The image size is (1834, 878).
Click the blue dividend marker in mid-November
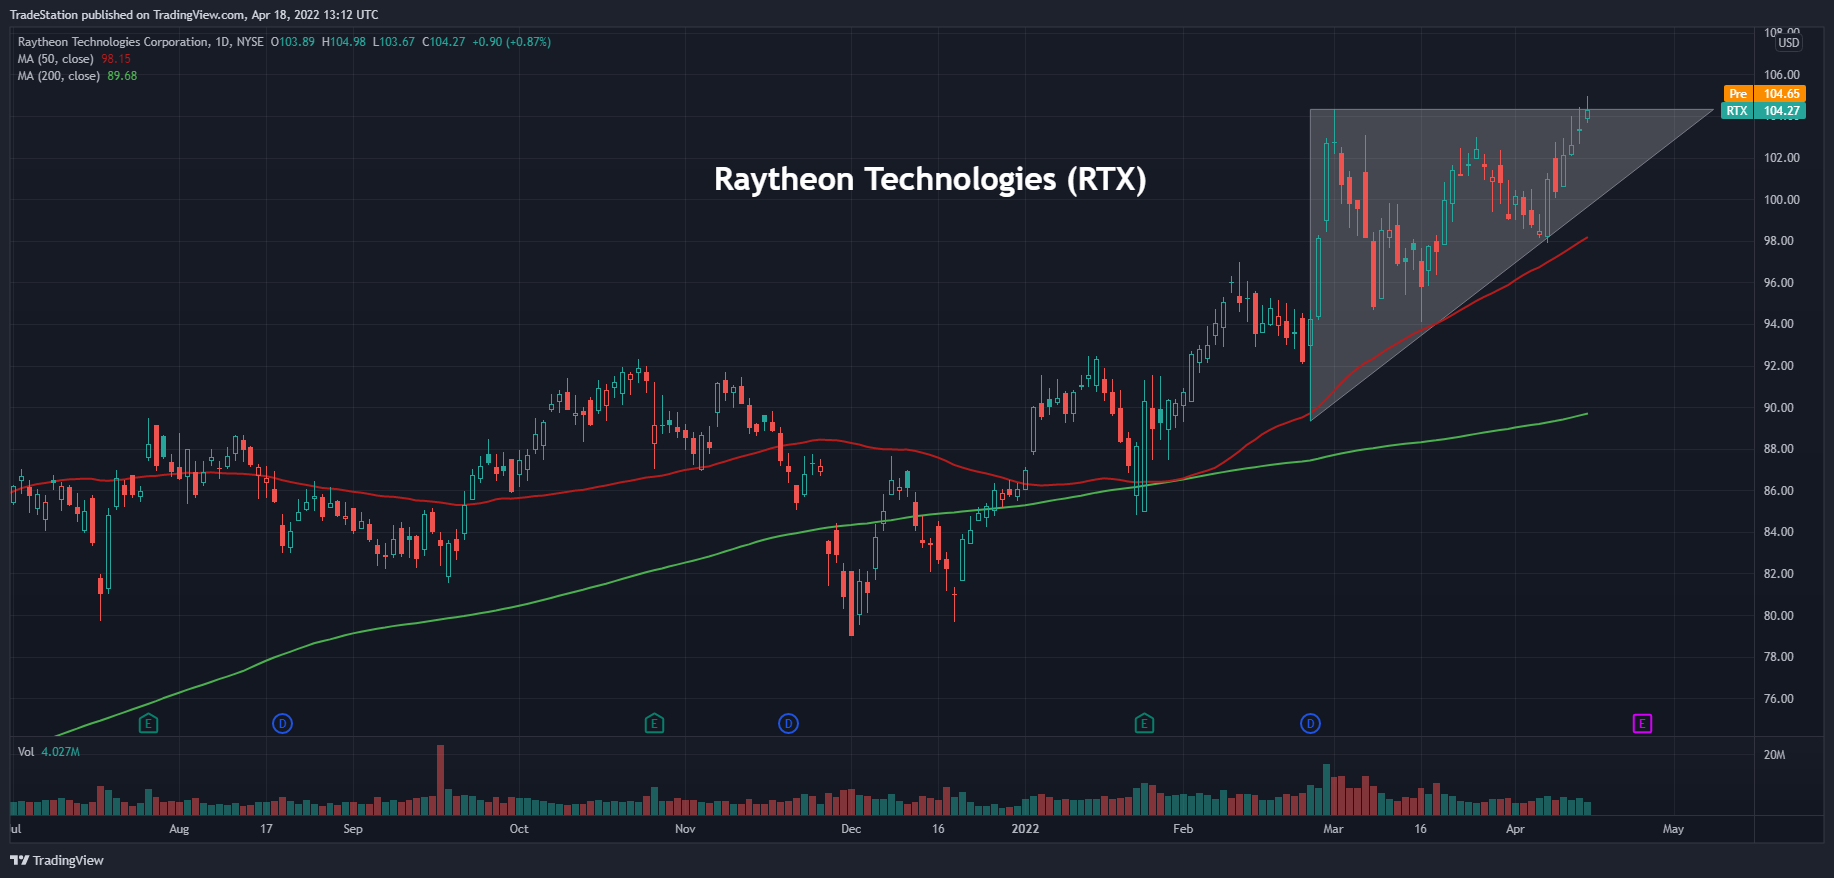(788, 723)
